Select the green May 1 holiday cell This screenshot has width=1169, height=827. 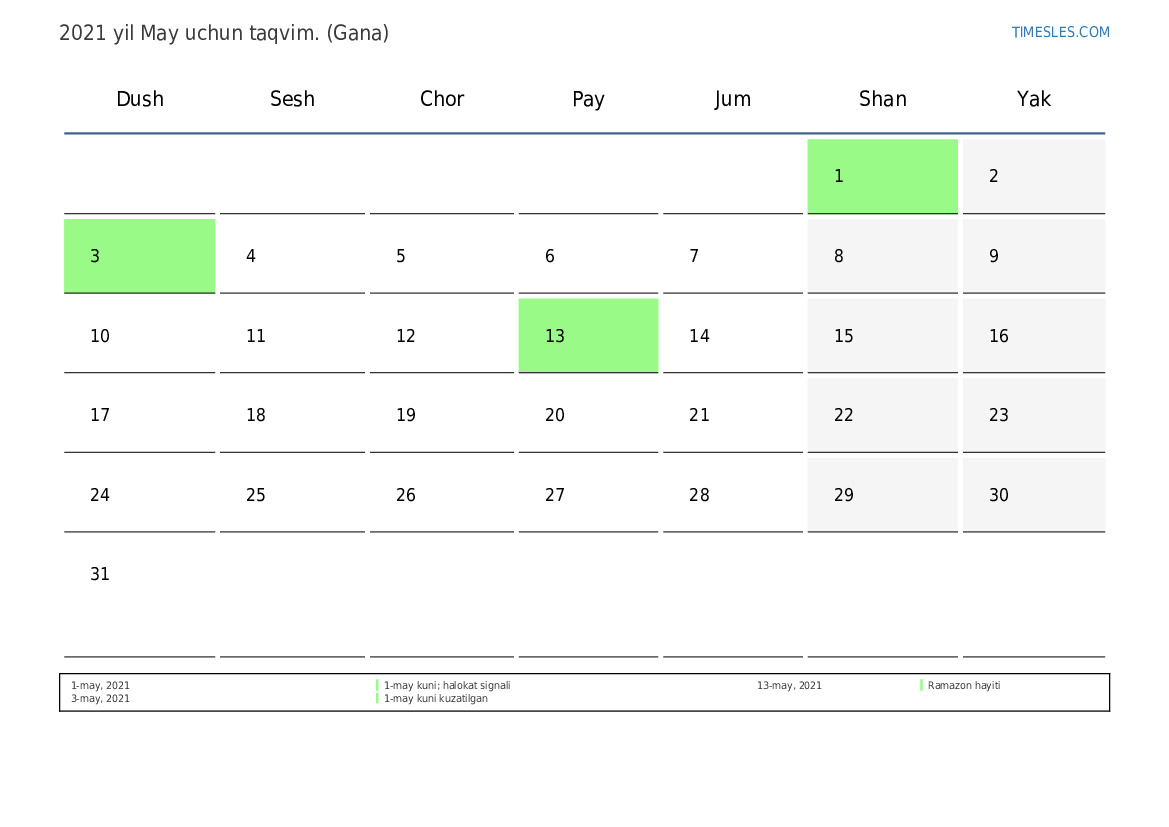[x=882, y=176]
